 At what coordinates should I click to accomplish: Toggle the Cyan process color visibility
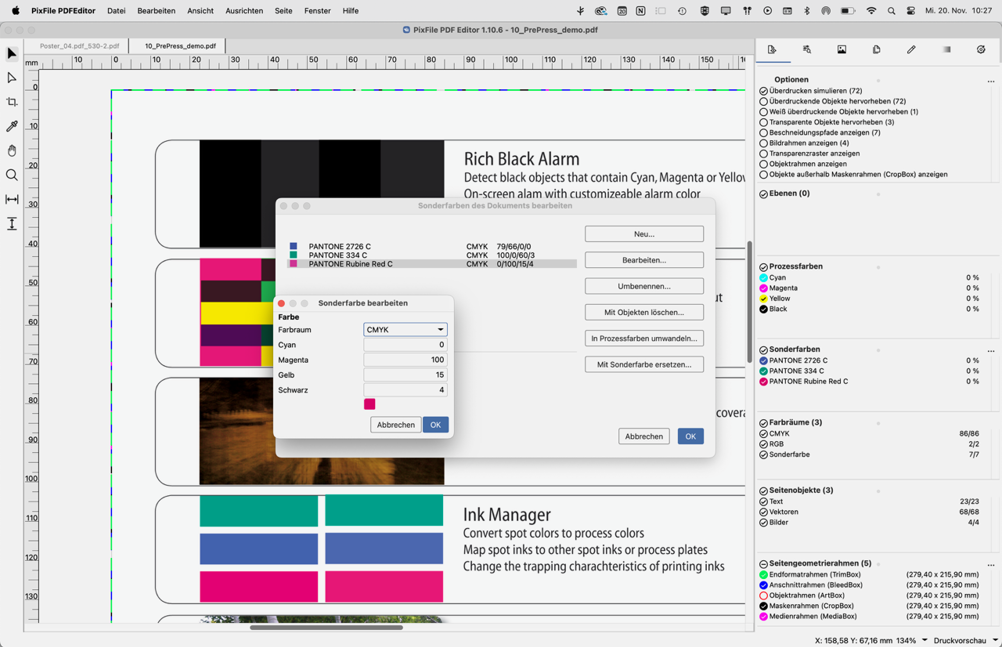pos(764,278)
